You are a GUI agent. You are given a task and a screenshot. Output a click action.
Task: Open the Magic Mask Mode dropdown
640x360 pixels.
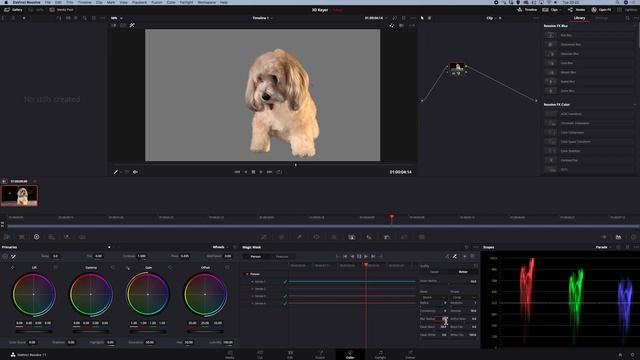tap(433, 298)
